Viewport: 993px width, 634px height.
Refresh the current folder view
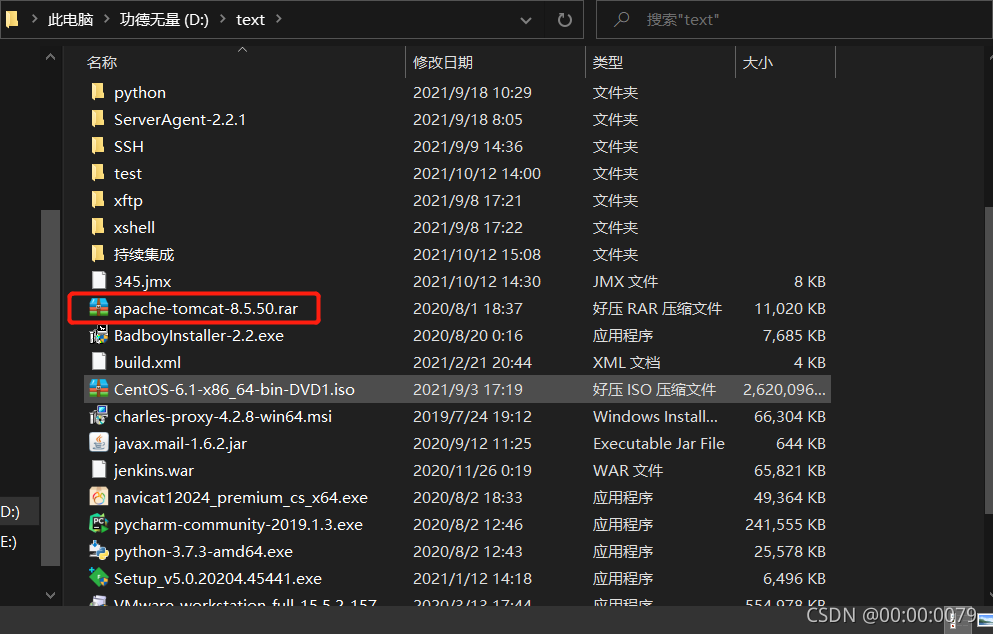[565, 20]
